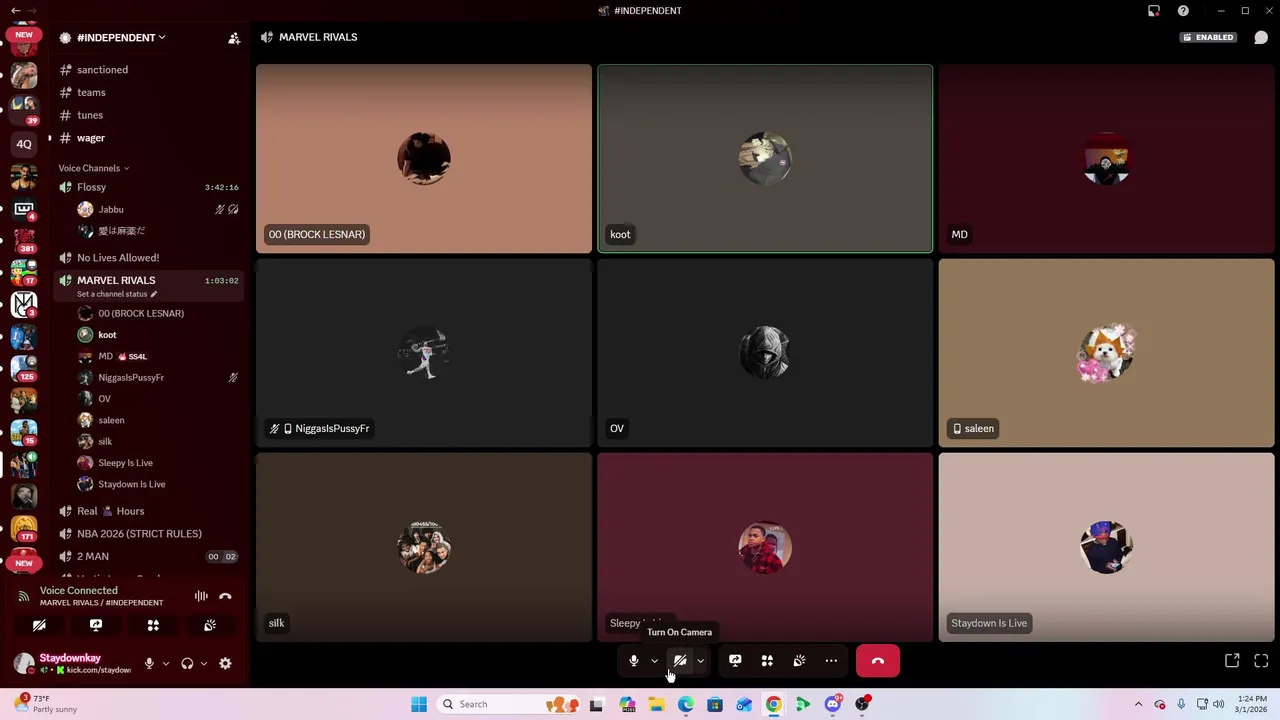Collapse the Voice Channels category
The image size is (1280, 720).
point(93,168)
